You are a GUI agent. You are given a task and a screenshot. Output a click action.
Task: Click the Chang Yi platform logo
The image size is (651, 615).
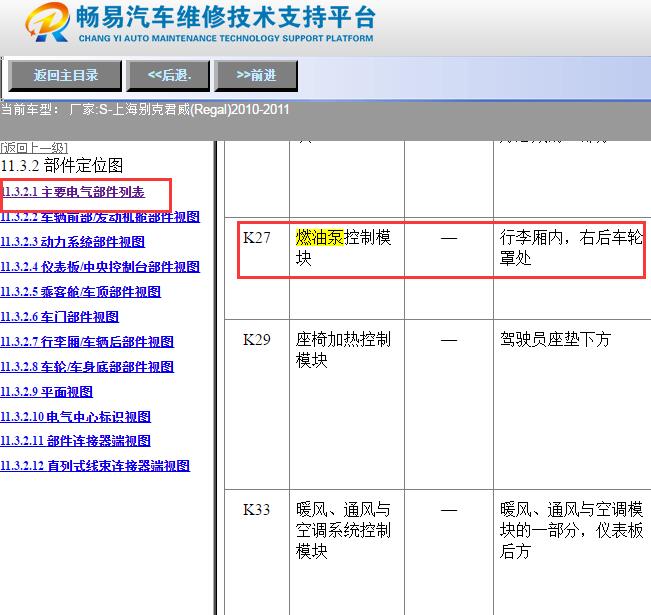47,22
